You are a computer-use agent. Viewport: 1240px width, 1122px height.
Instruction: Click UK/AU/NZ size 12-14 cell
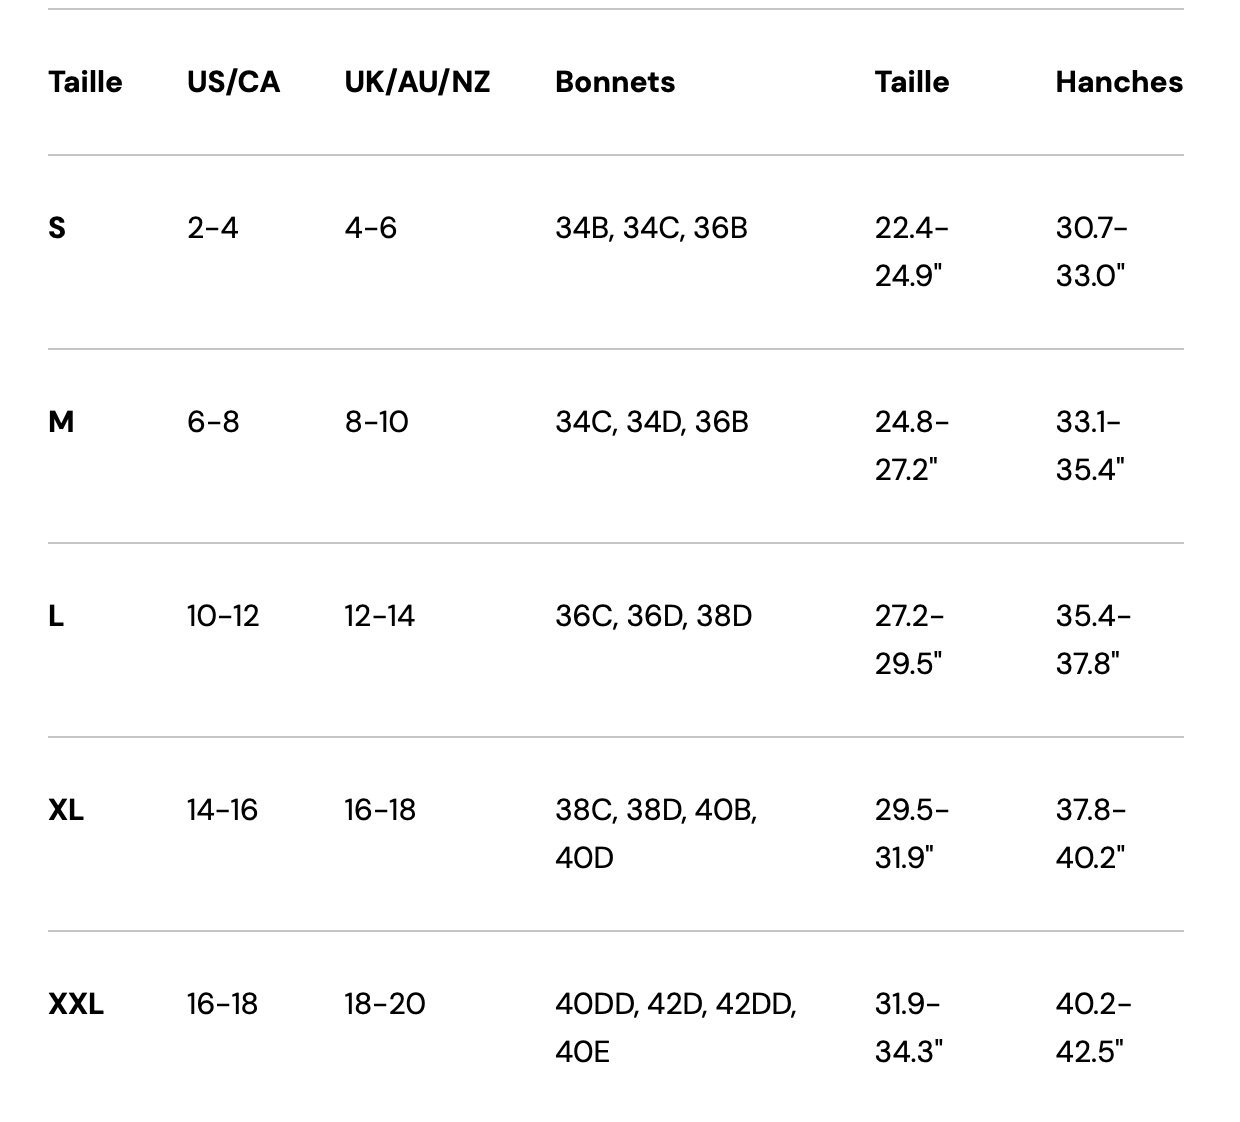379,616
